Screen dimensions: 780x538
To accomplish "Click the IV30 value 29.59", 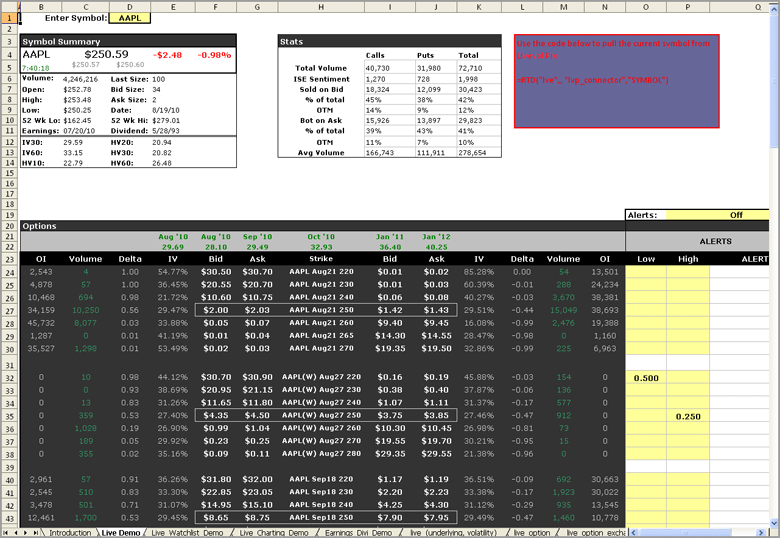I will point(73,142).
